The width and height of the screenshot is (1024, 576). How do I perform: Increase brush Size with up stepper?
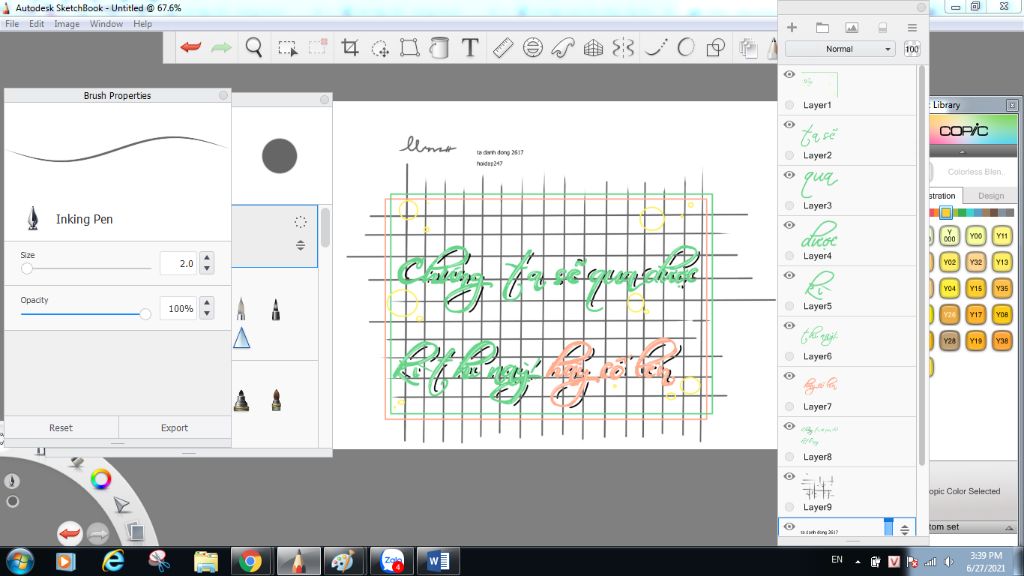207,257
